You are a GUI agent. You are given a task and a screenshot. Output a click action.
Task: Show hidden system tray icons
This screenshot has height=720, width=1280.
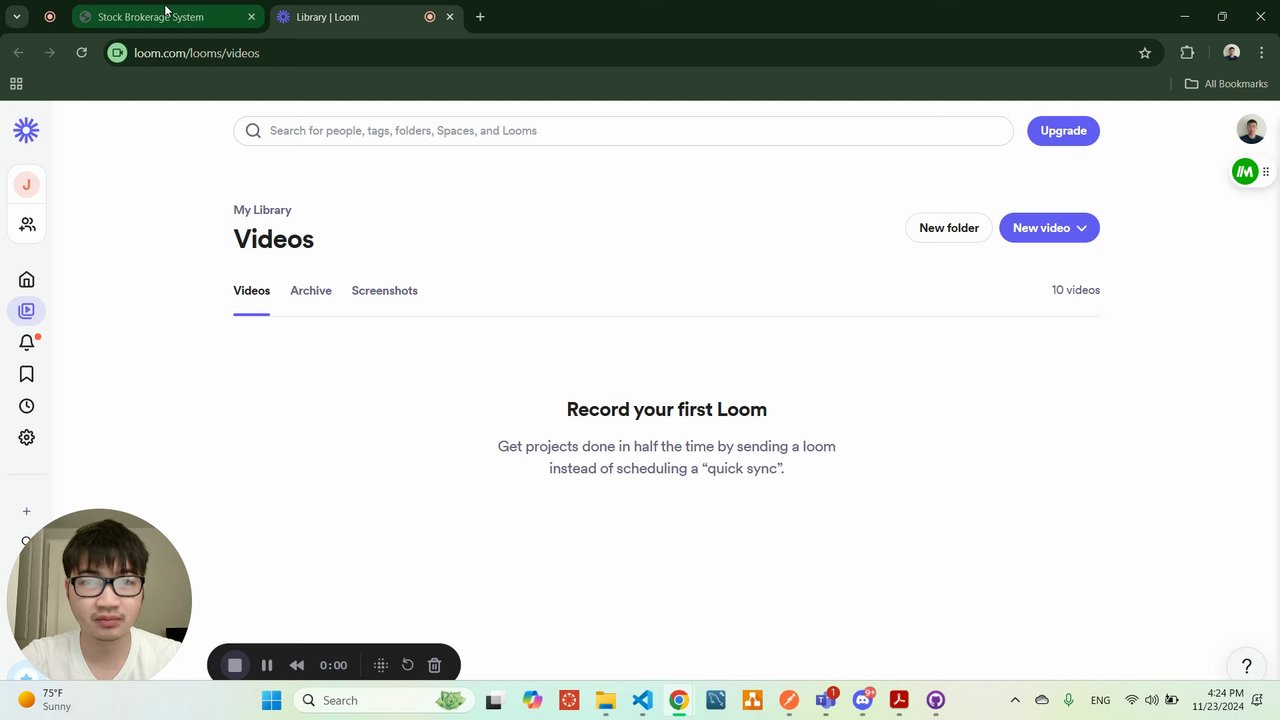pos(1015,700)
